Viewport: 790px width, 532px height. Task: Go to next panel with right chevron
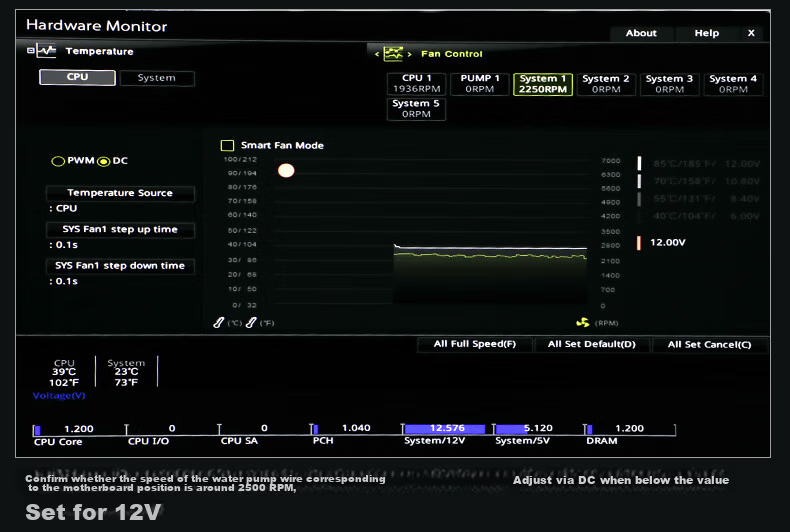410,54
